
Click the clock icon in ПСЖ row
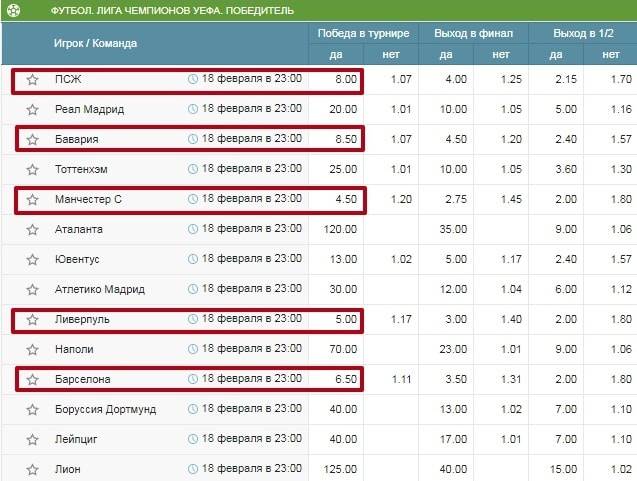click(x=193, y=79)
